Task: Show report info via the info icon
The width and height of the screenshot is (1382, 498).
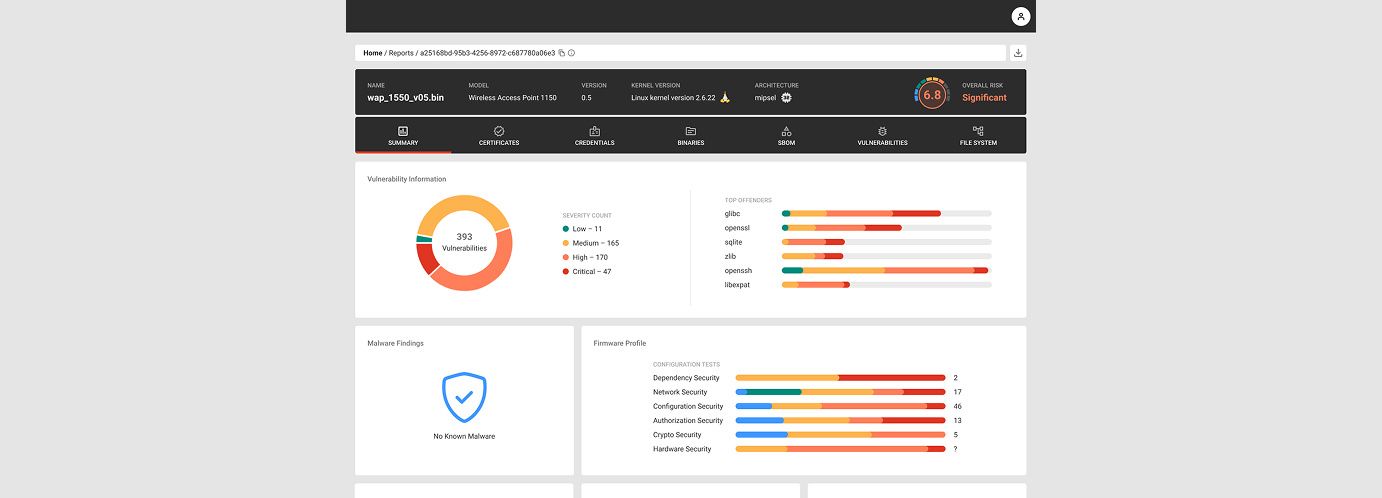Action: click(x=572, y=53)
